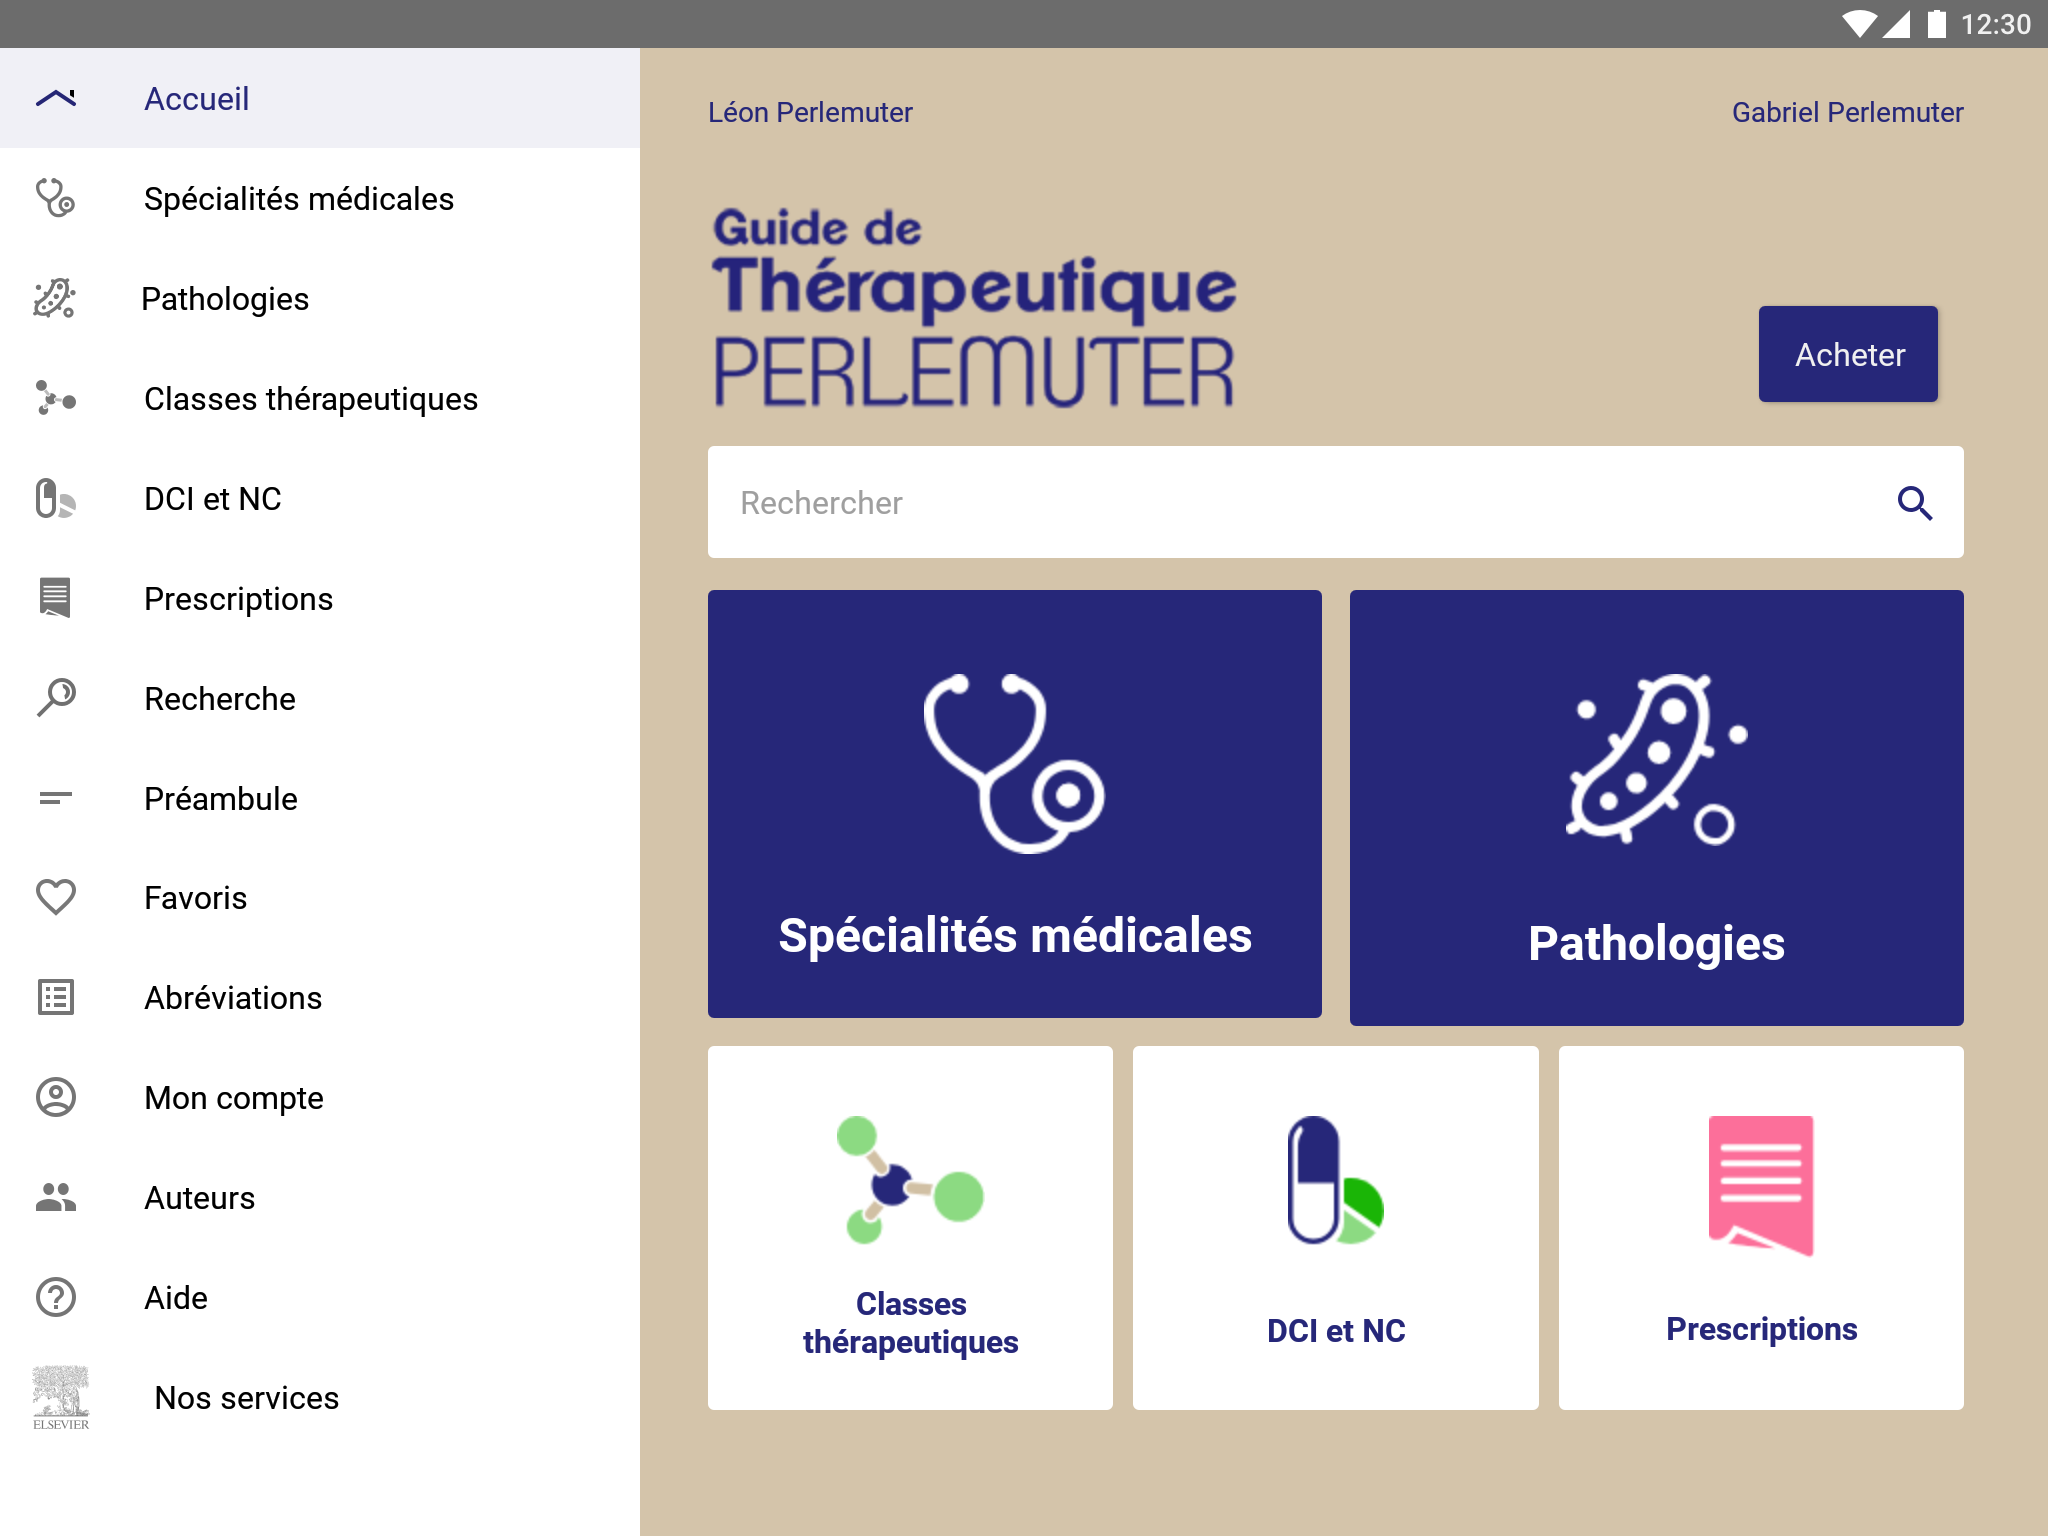Click the search magnifier in Rechercher field
The height and width of the screenshot is (1536, 2048).
pos(1915,503)
